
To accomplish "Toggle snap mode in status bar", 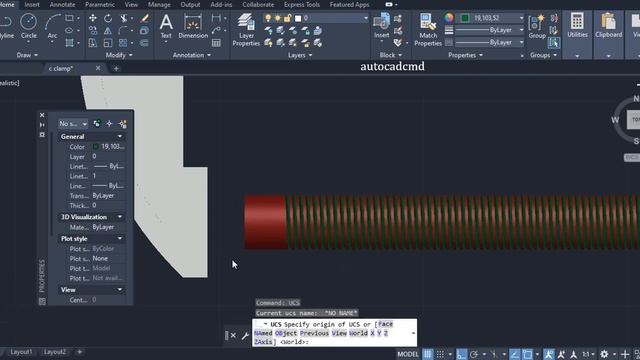I will coord(440,354).
